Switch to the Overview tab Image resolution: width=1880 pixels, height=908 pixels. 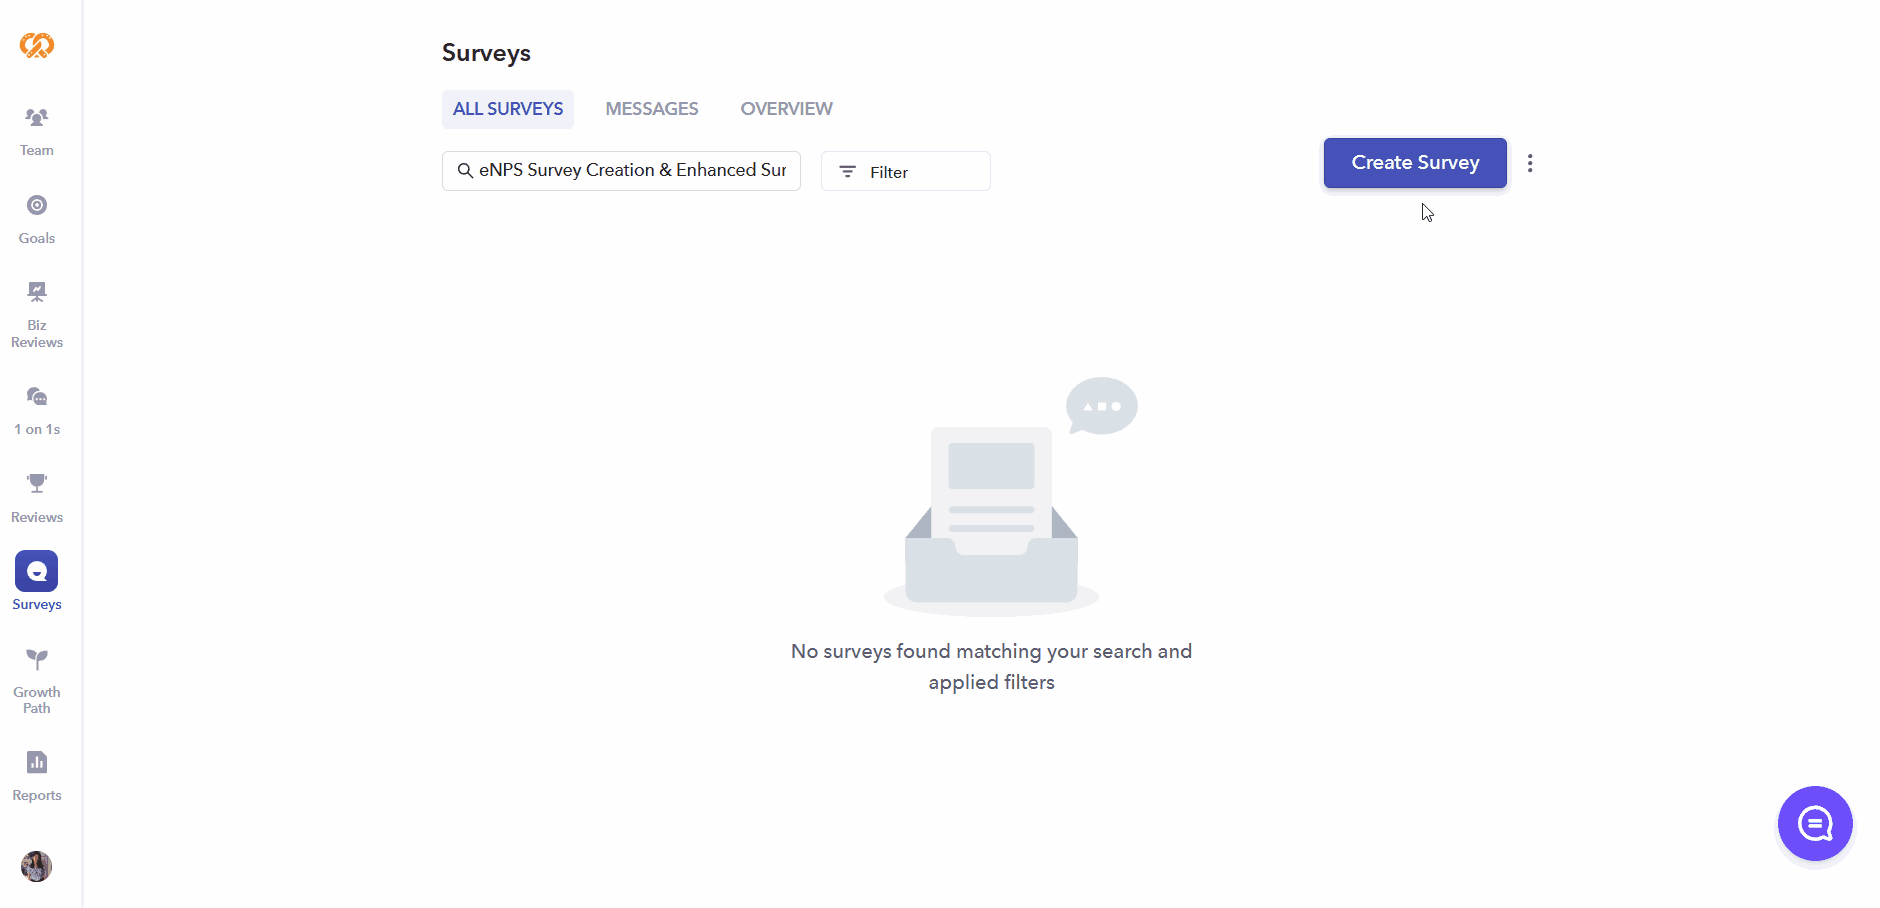coord(786,109)
